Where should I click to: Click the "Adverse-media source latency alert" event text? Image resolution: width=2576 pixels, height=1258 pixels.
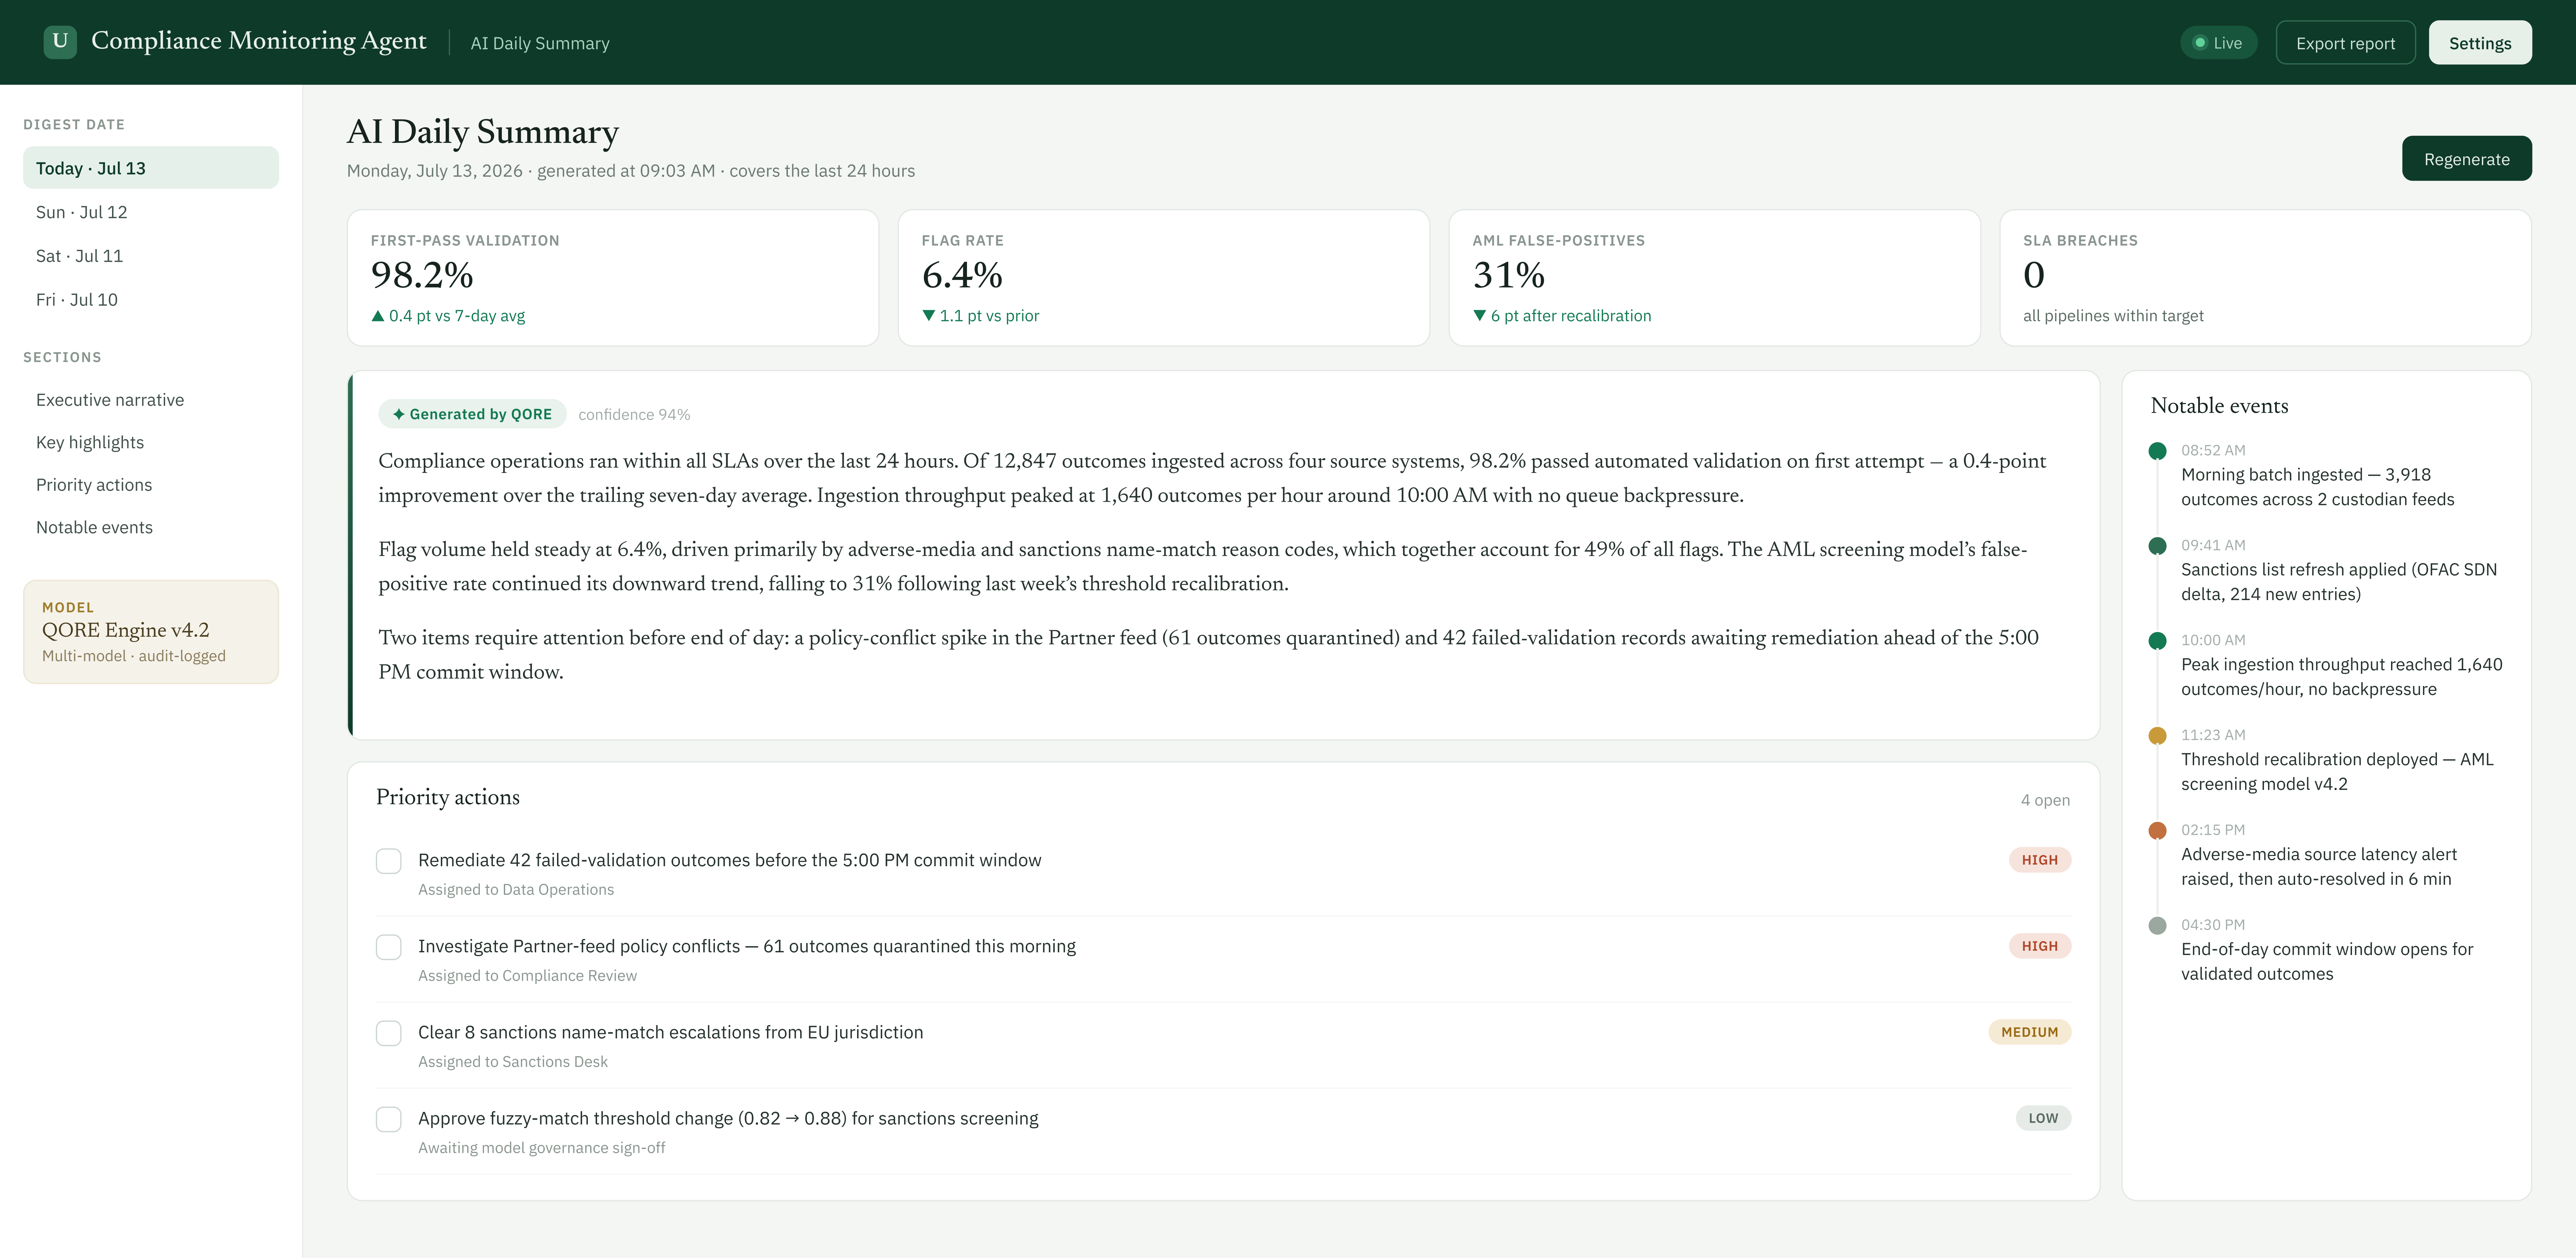[x=2319, y=867]
